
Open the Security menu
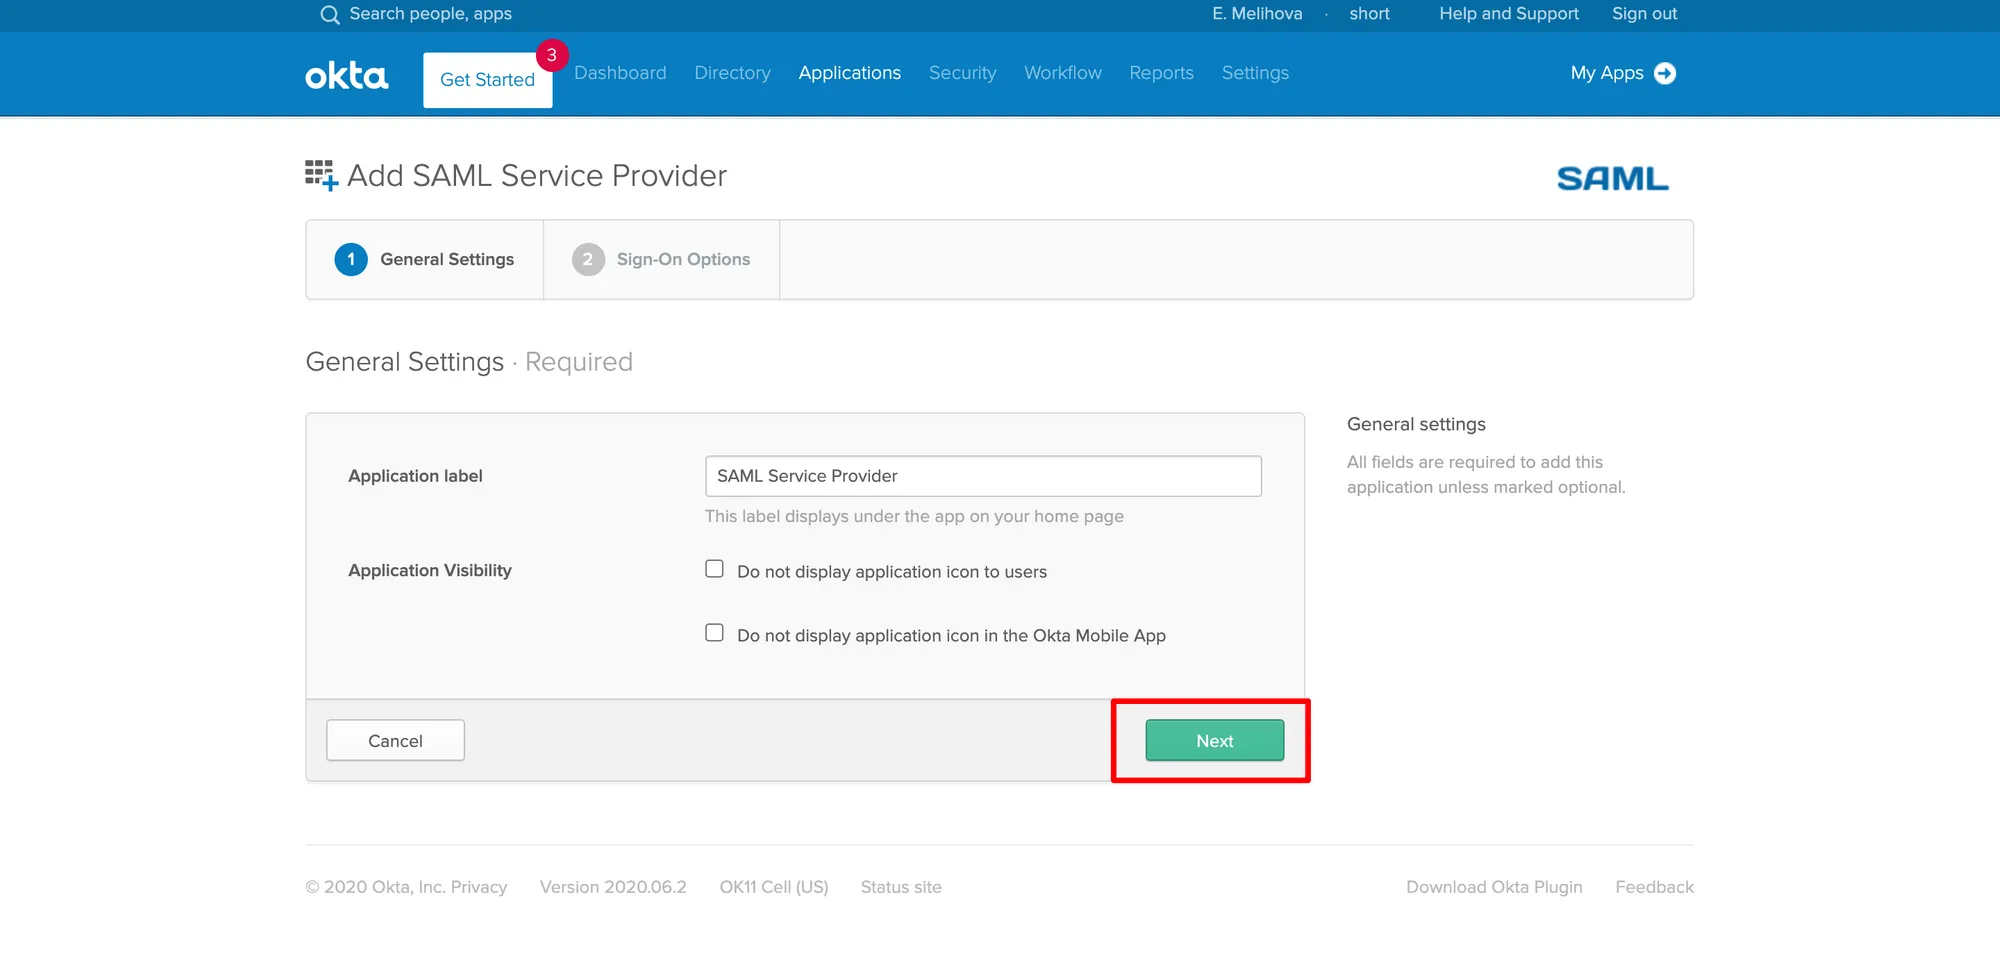pyautogui.click(x=962, y=73)
